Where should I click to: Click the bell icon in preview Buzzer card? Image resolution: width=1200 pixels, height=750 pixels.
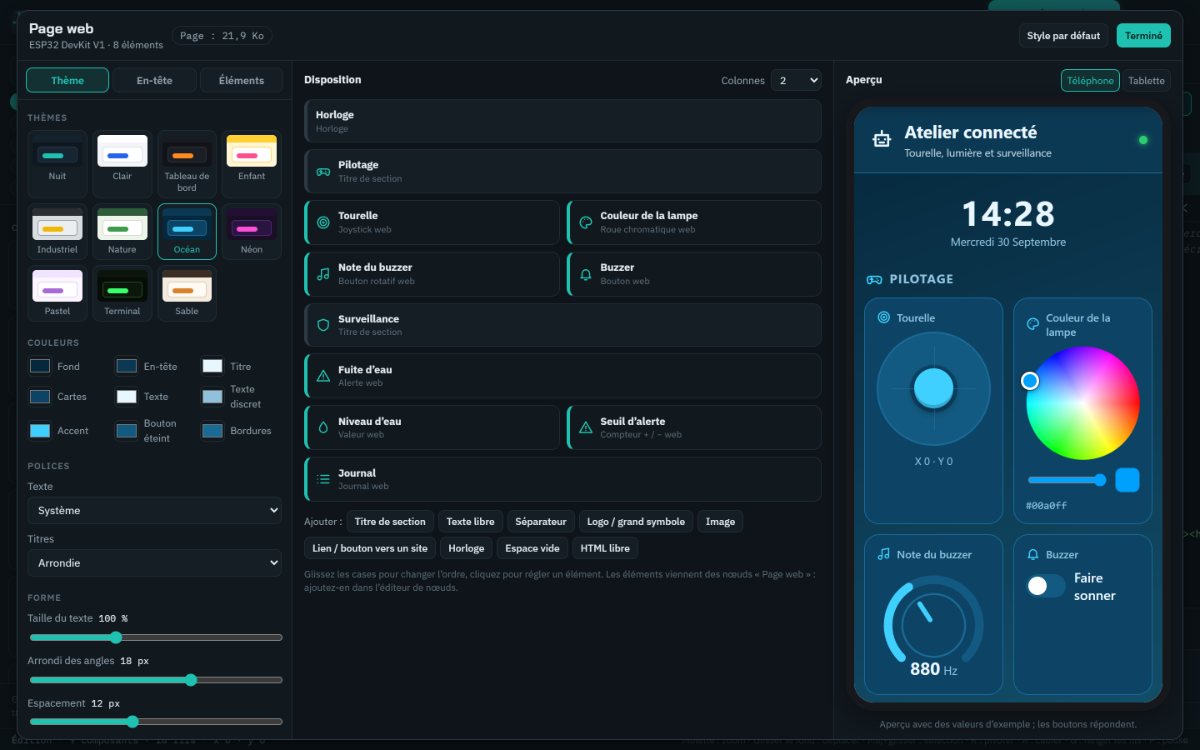(x=1033, y=554)
